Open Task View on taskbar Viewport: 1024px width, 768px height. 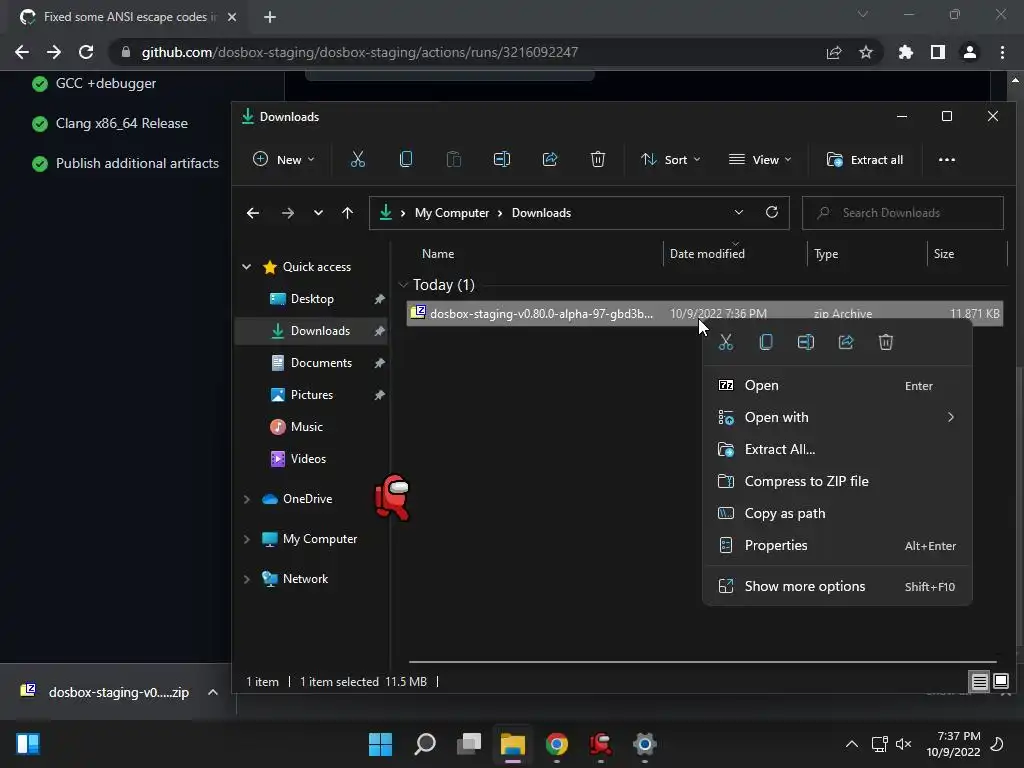(469, 744)
